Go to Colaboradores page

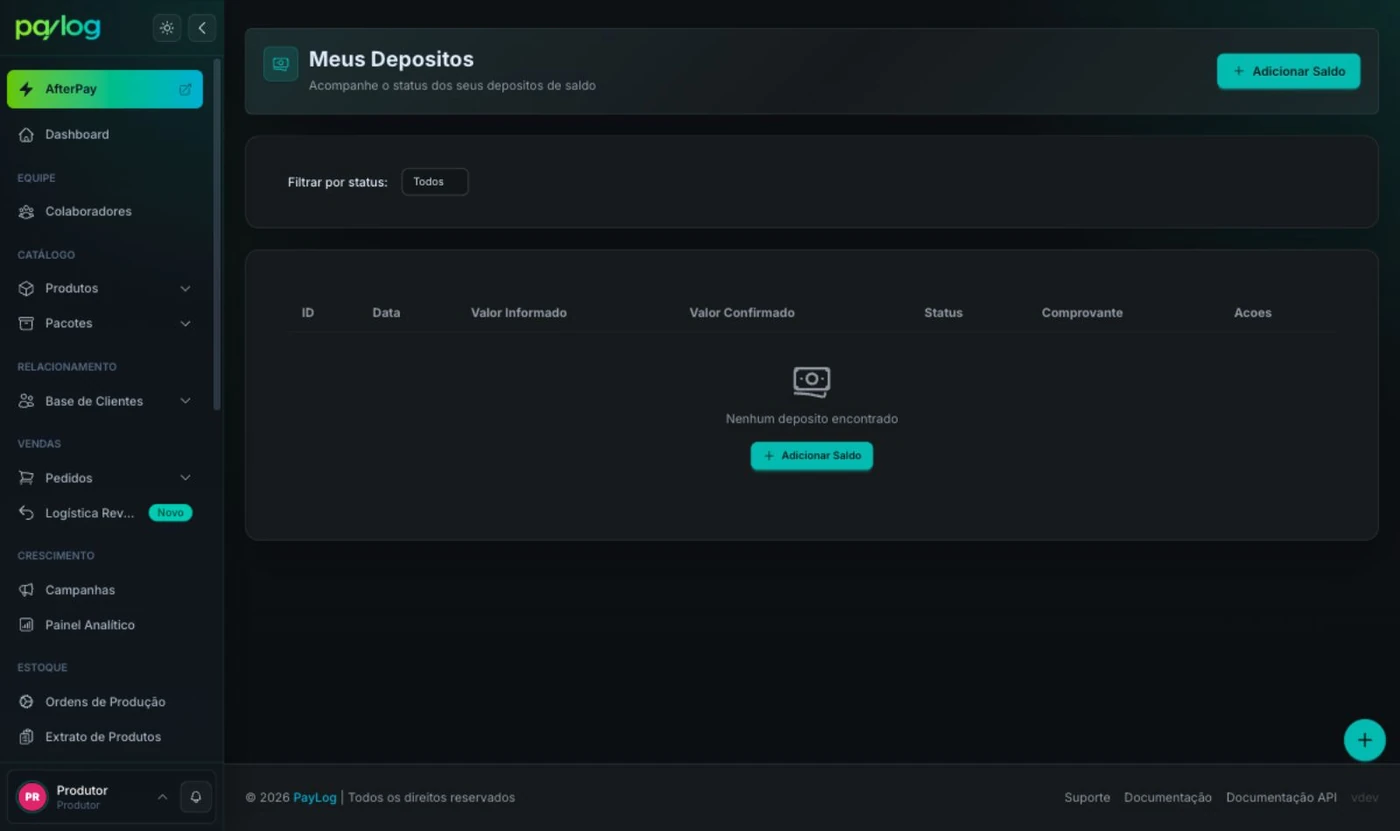tap(105, 211)
